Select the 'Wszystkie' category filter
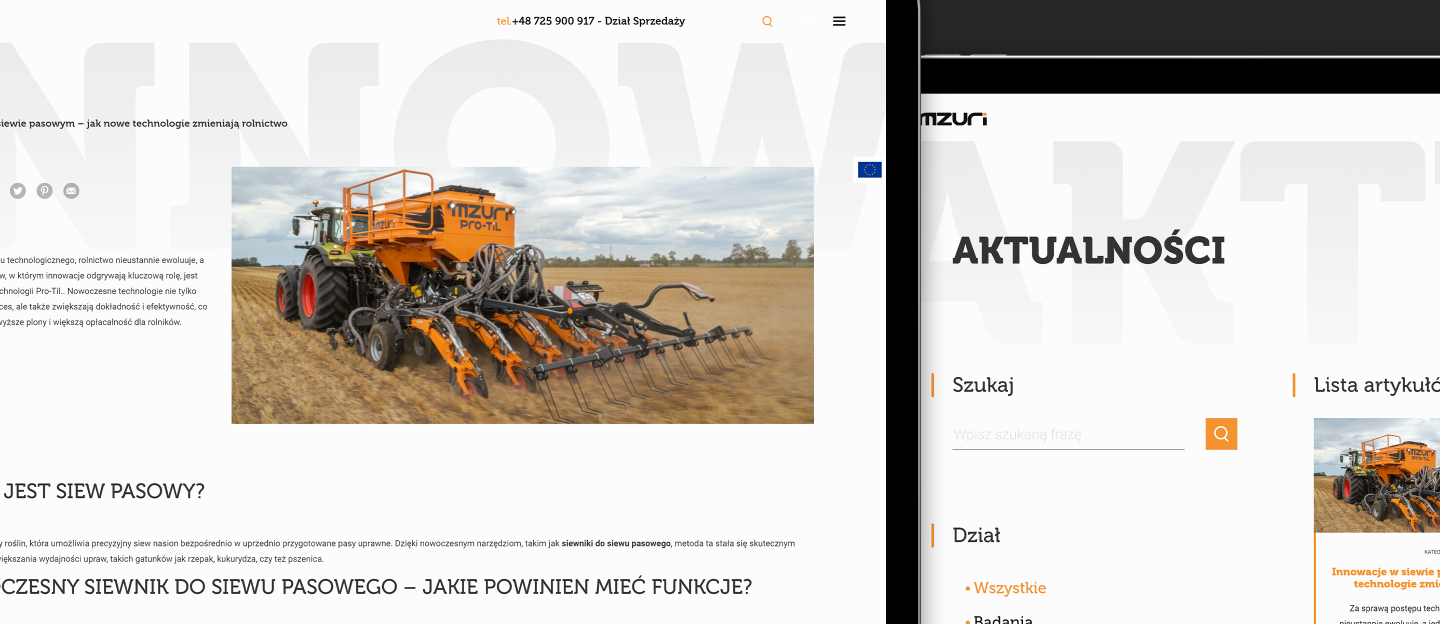Viewport: 1440px width, 624px height. click(x=1009, y=588)
